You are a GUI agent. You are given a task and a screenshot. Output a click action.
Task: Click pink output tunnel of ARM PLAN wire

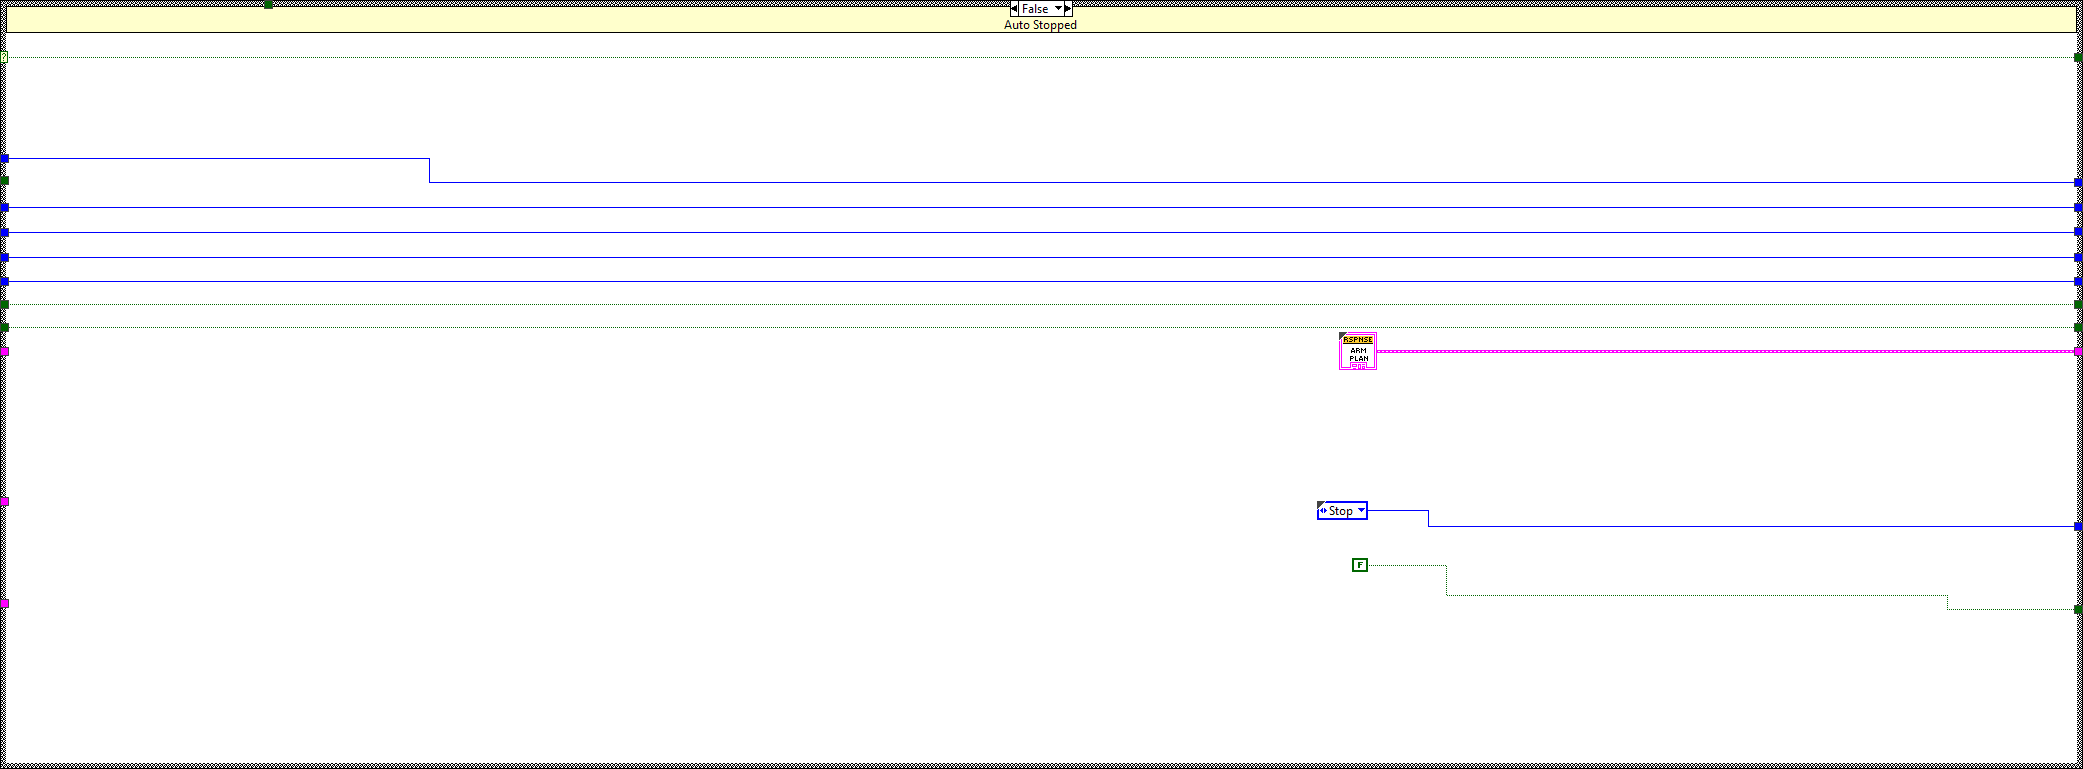[x=2077, y=352]
